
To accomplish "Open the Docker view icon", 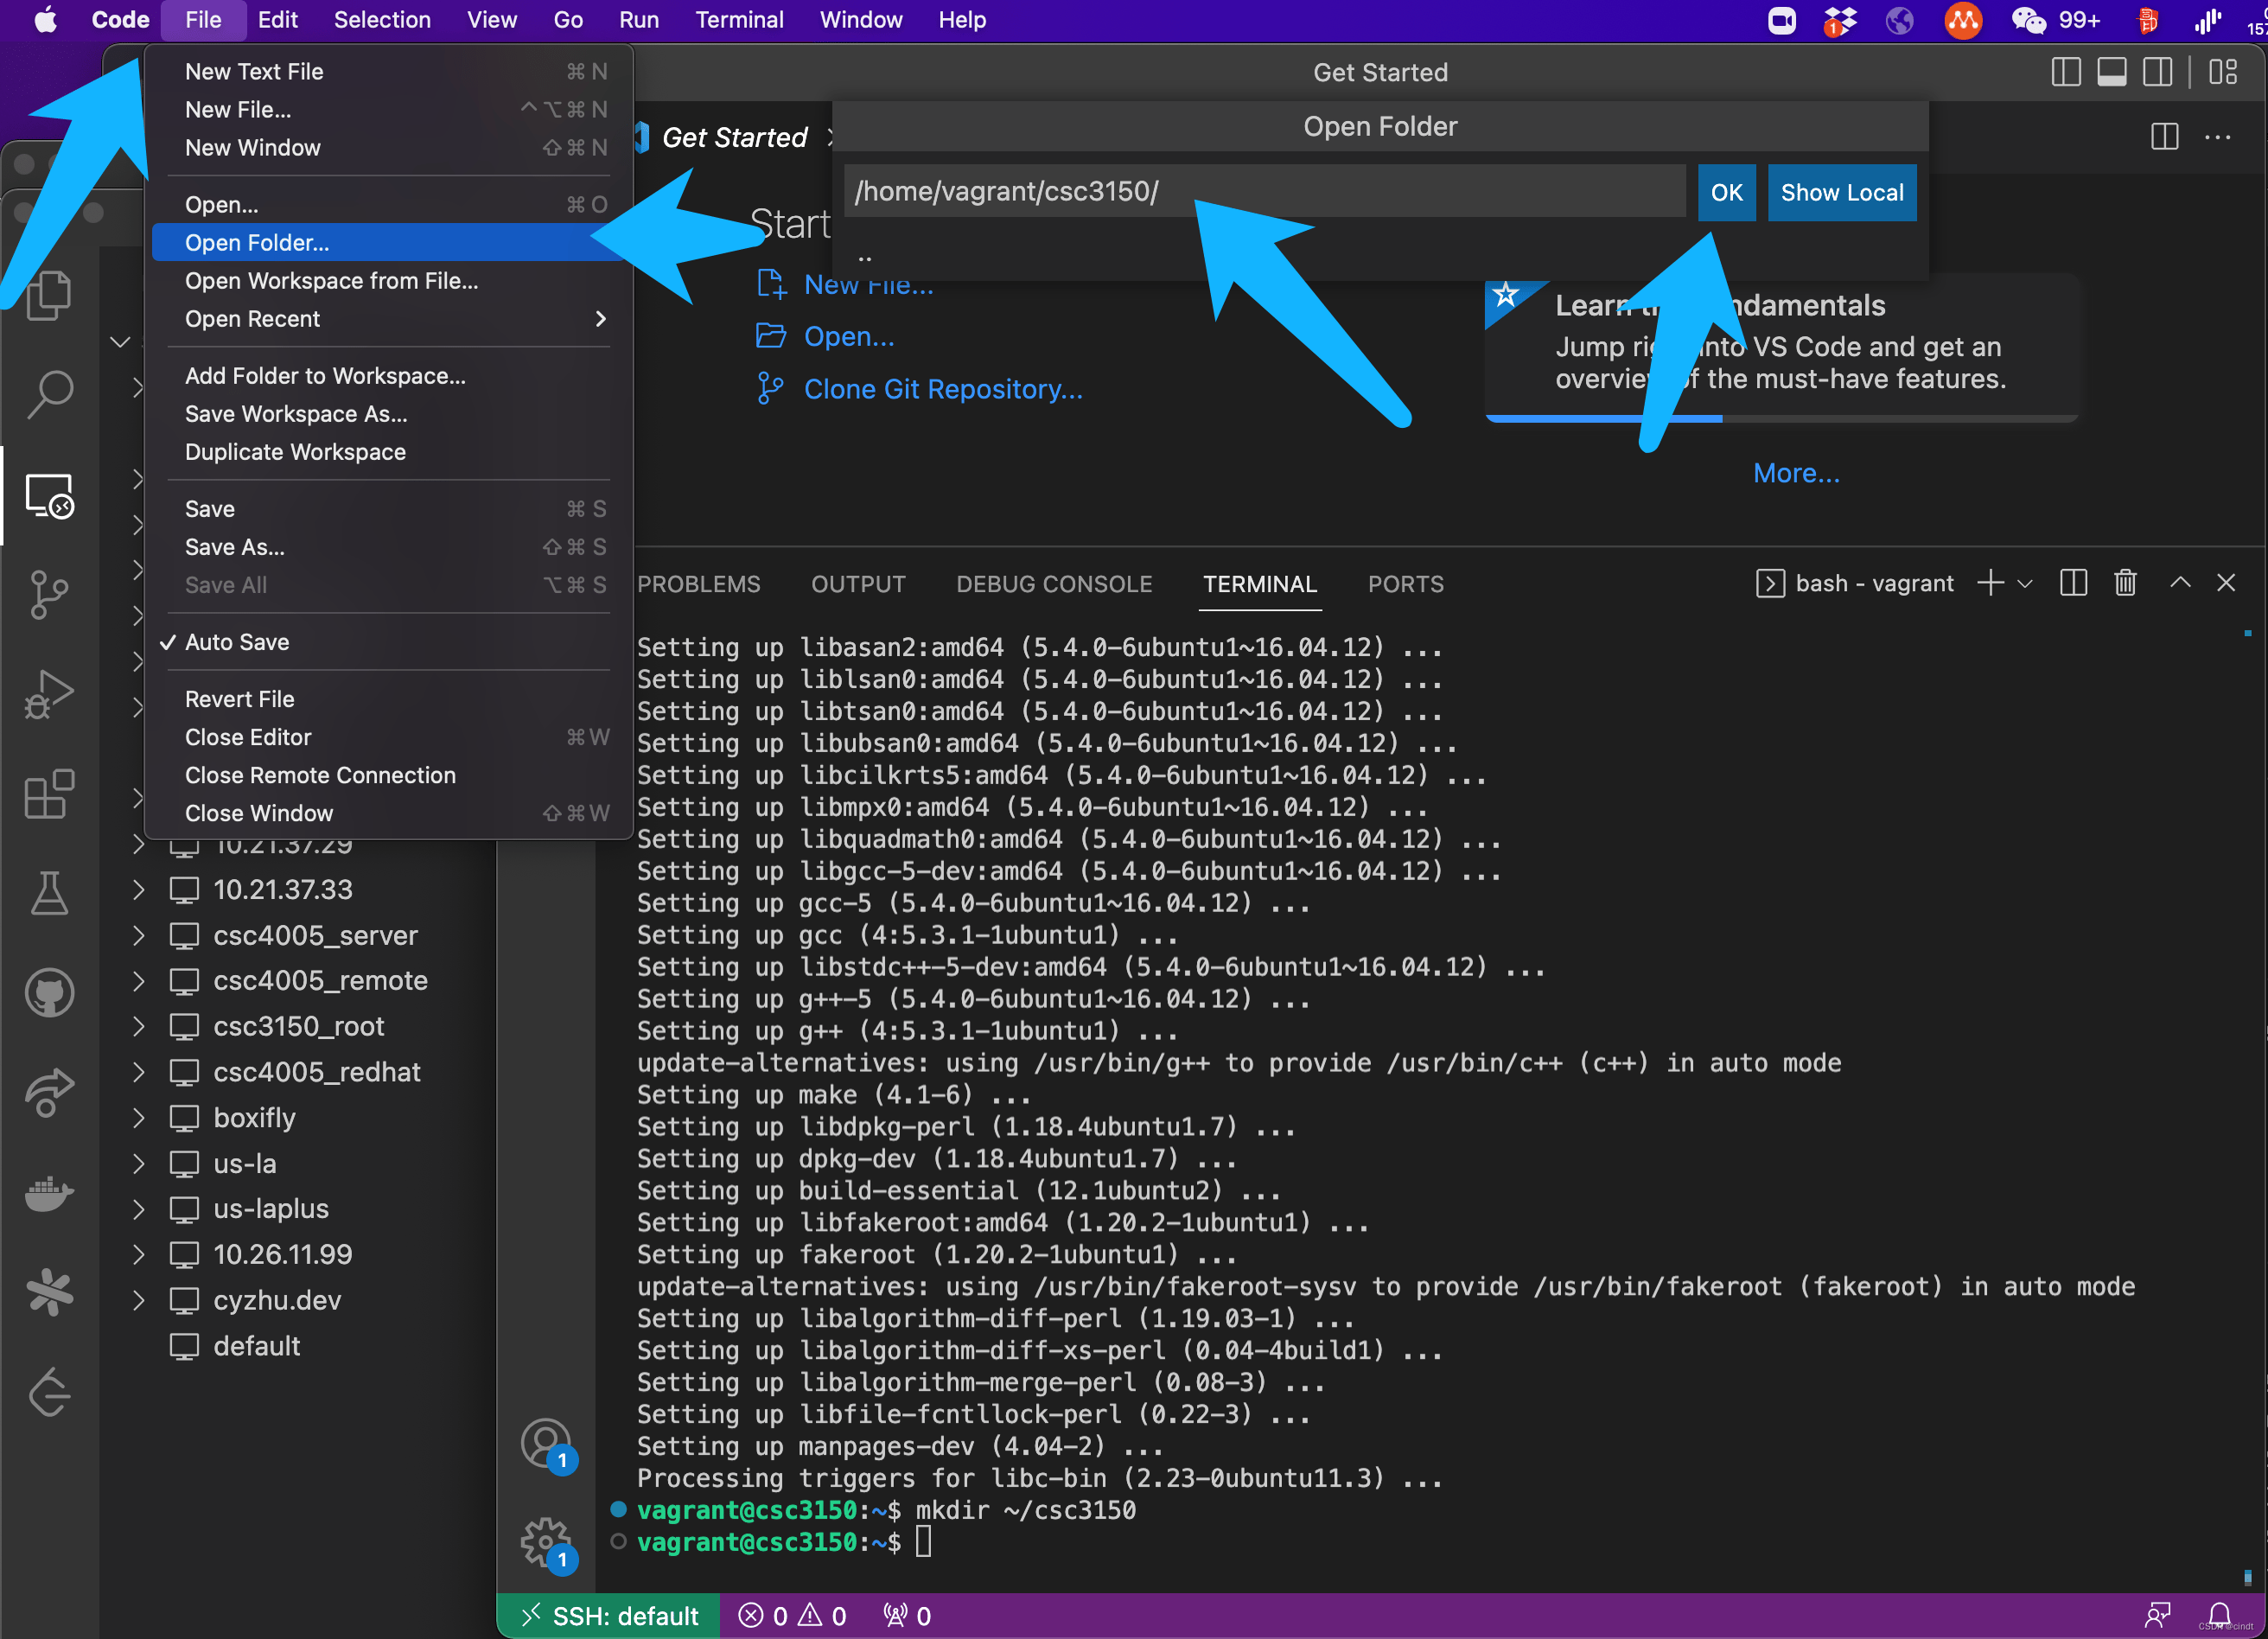I will tap(48, 1193).
